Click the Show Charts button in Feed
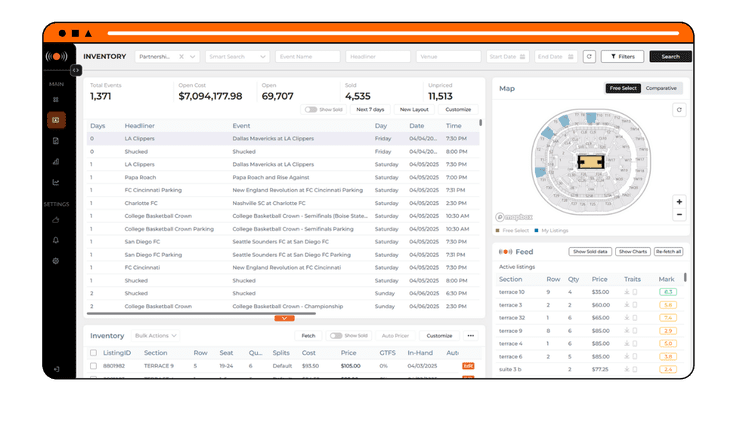The height and width of the screenshot is (422, 750). pyautogui.click(x=633, y=252)
